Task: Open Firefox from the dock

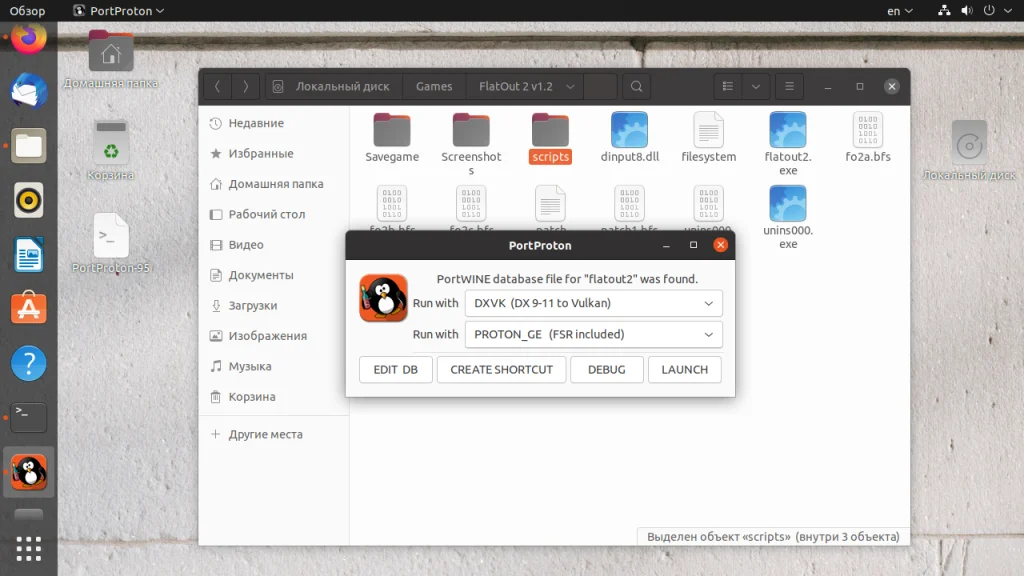Action: point(28,39)
